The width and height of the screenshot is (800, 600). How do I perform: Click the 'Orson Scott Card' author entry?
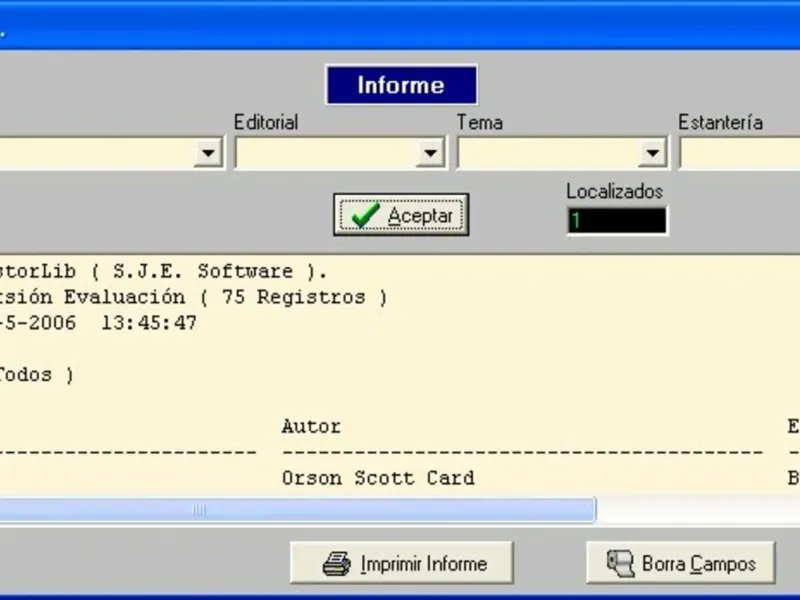point(378,478)
